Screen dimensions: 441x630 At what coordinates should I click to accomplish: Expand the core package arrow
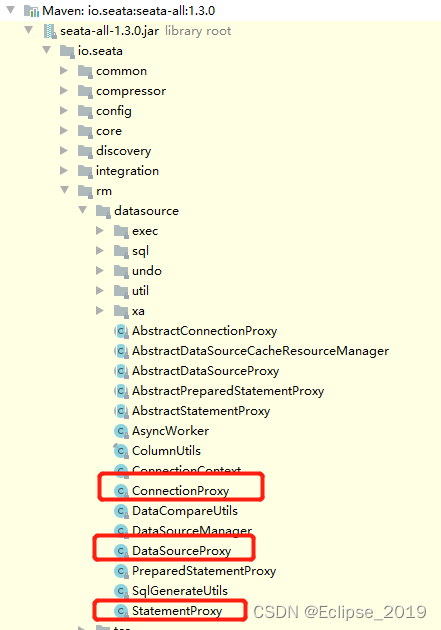click(63, 131)
